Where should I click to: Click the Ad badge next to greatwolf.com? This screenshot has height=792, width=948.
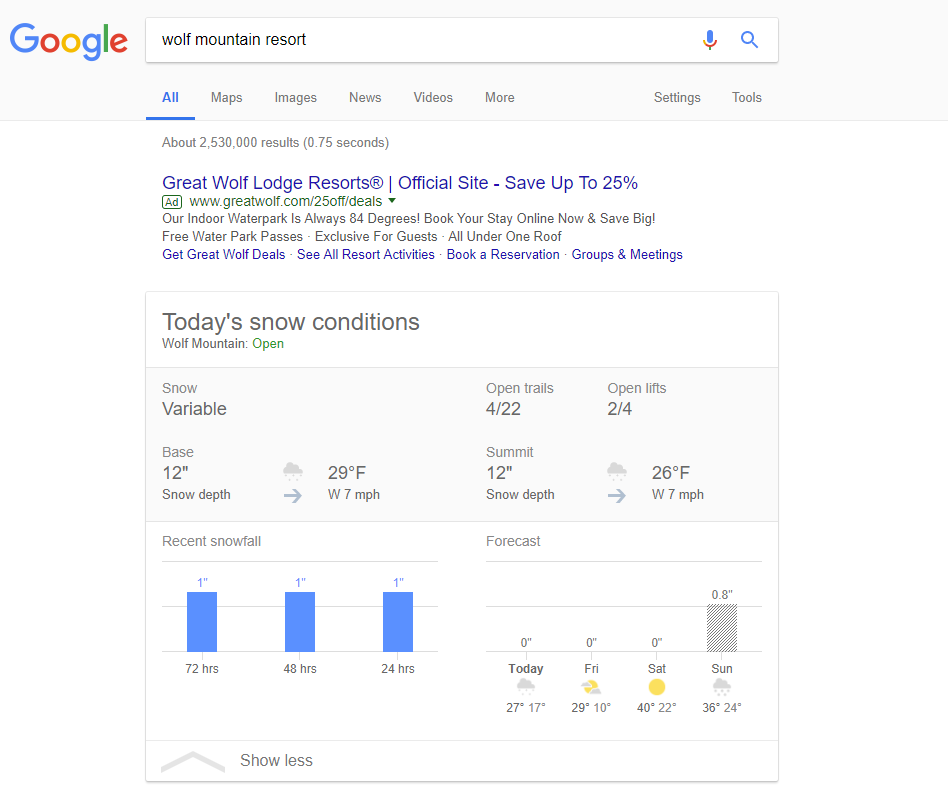[172, 202]
